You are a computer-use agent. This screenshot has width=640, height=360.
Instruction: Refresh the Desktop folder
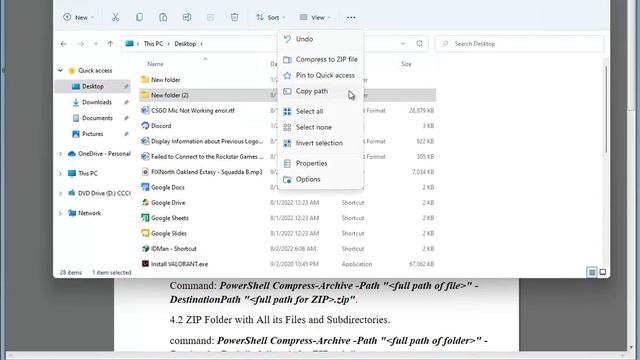point(420,43)
